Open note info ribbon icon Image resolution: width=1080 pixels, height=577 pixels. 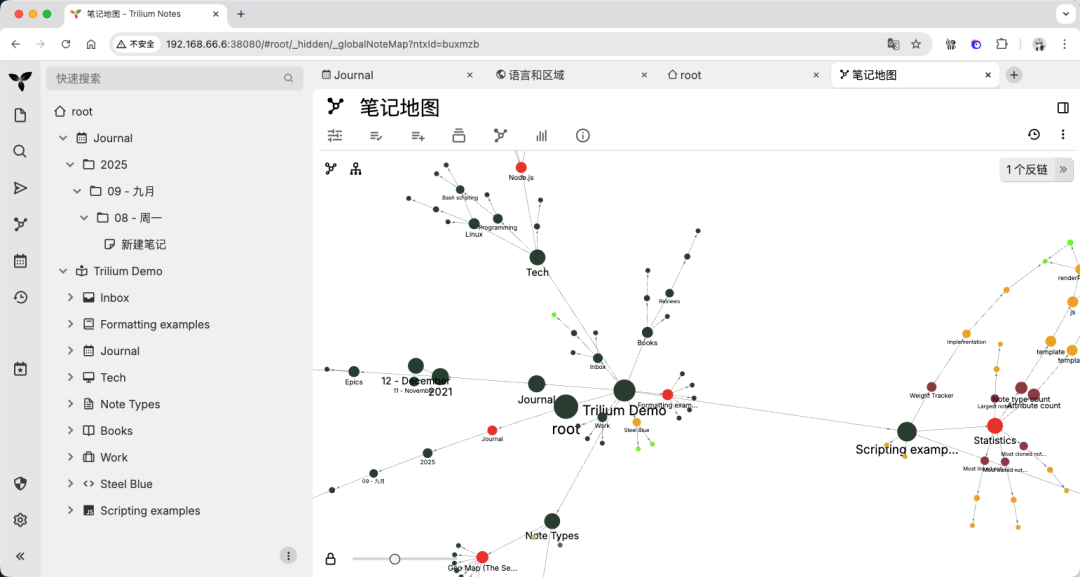[x=583, y=136]
